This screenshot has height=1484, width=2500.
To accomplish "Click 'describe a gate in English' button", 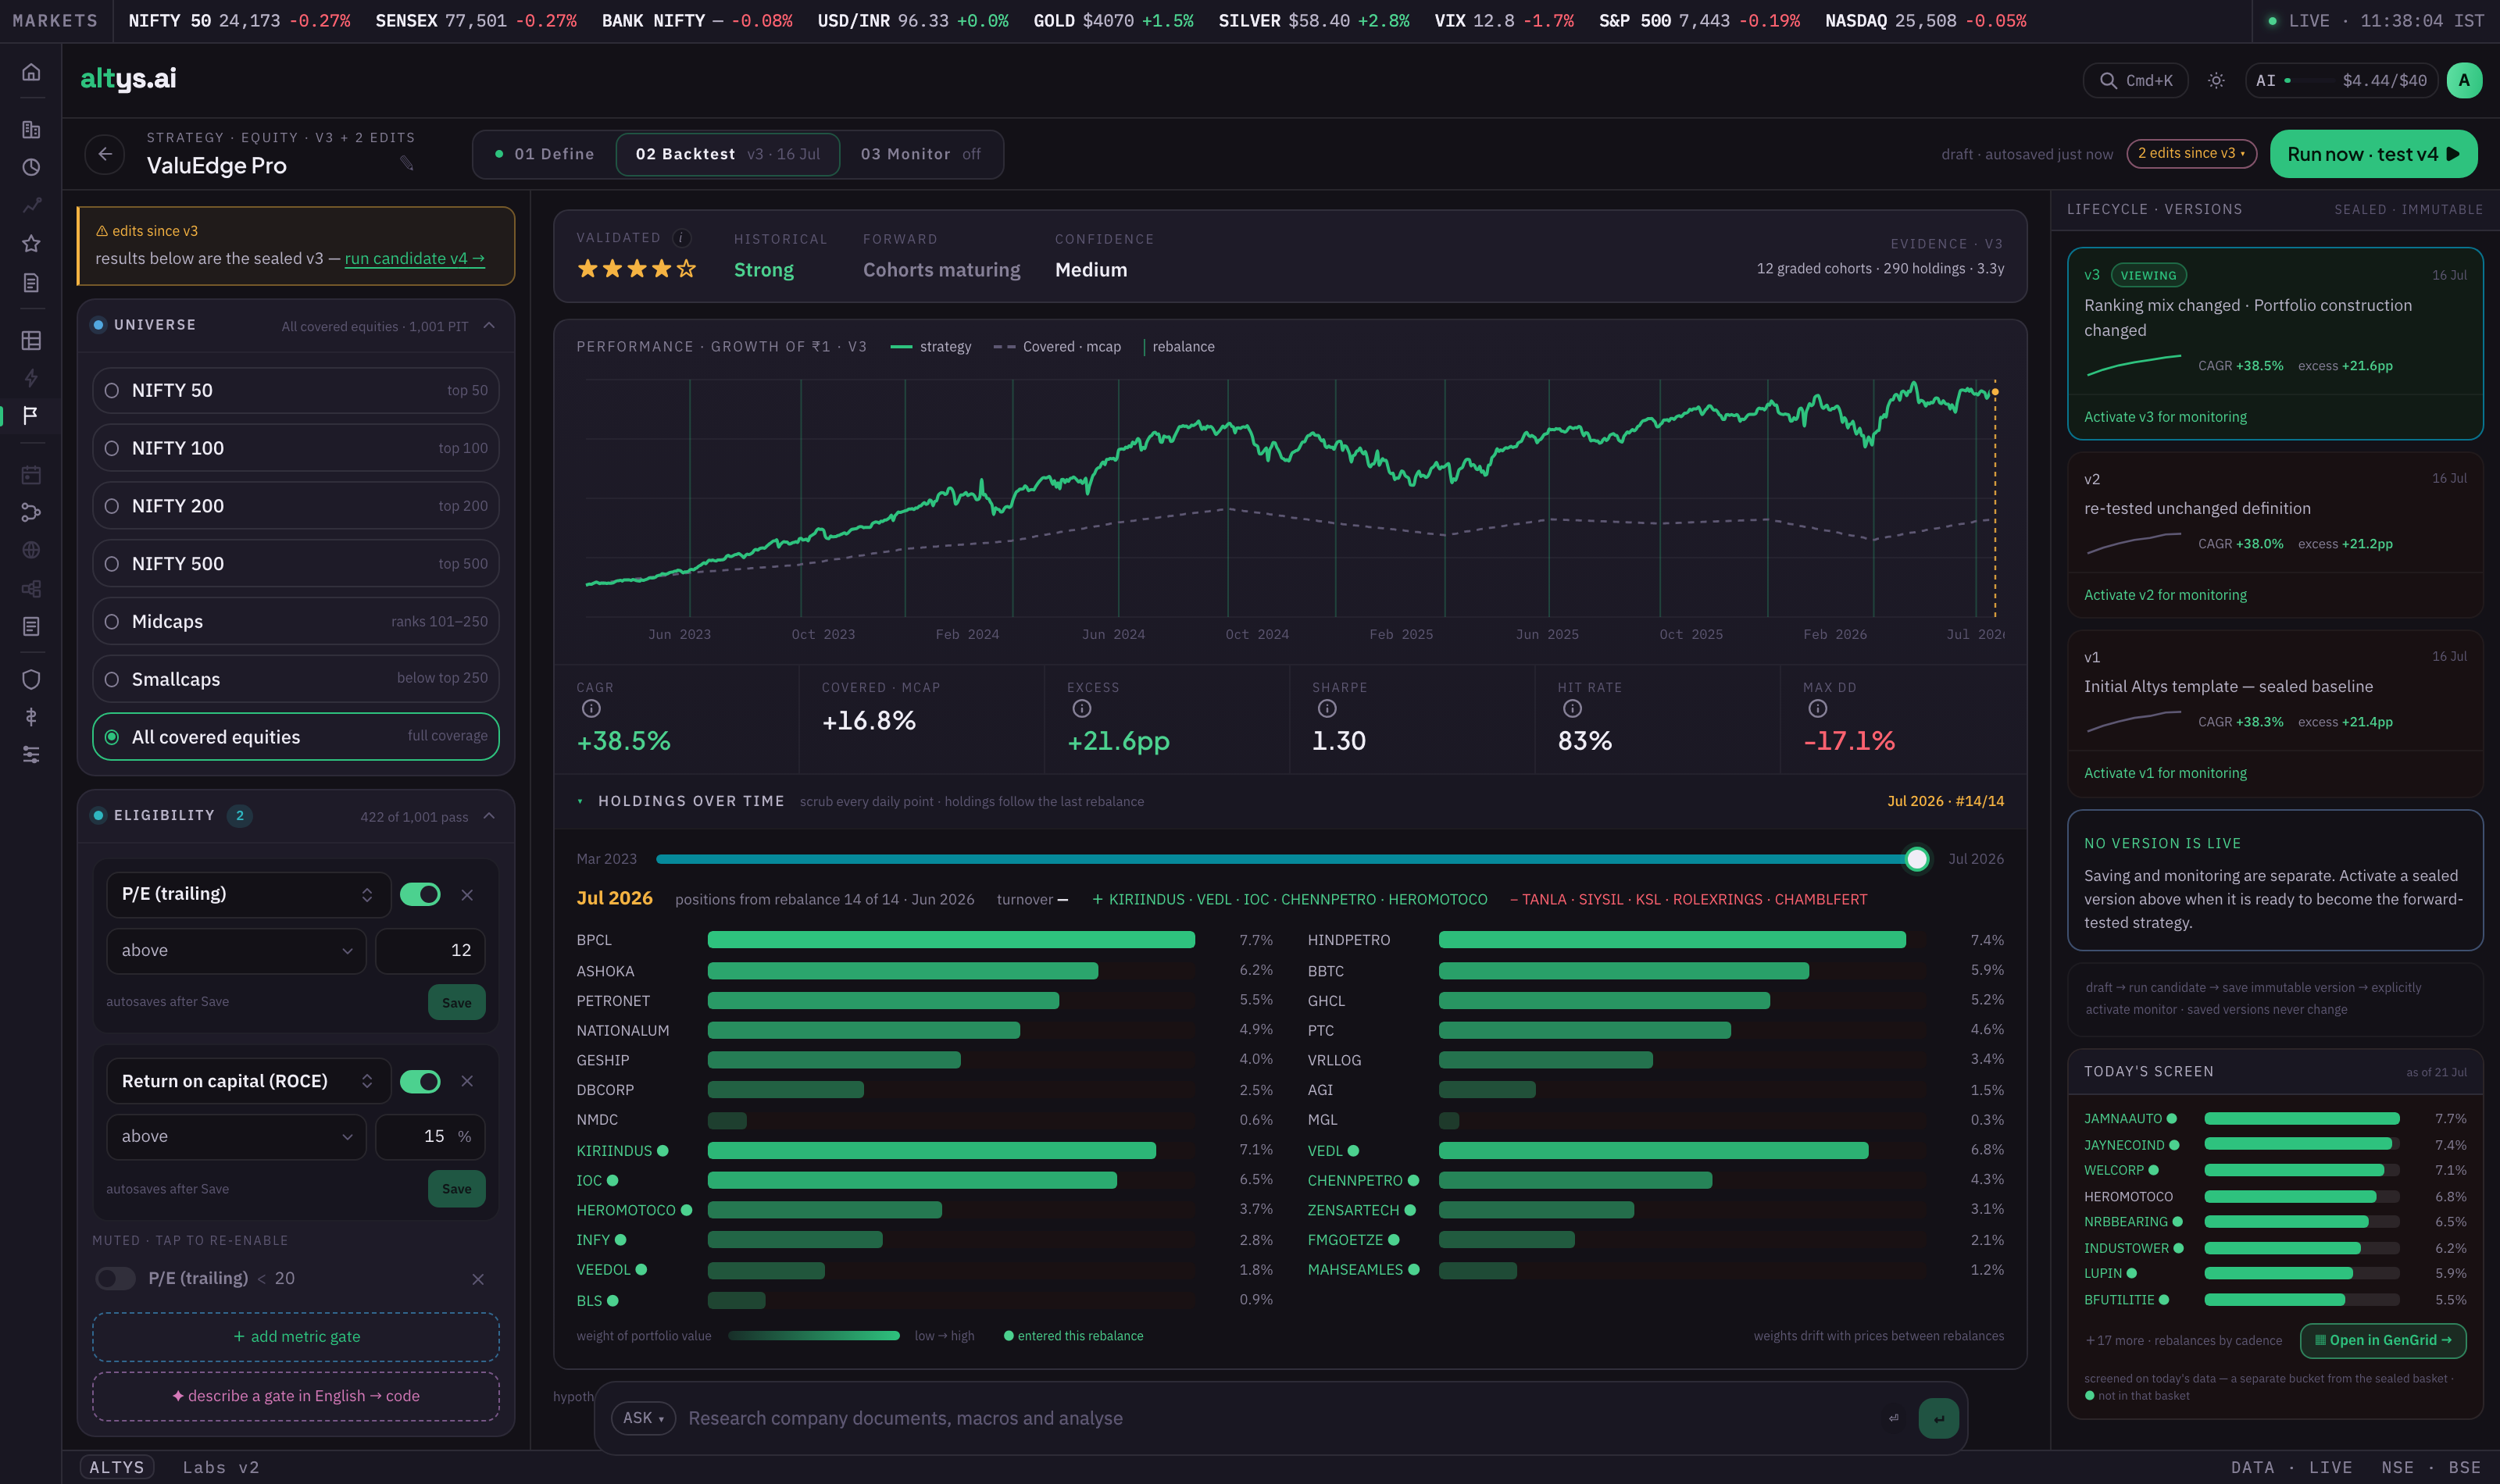I will click(296, 1397).
